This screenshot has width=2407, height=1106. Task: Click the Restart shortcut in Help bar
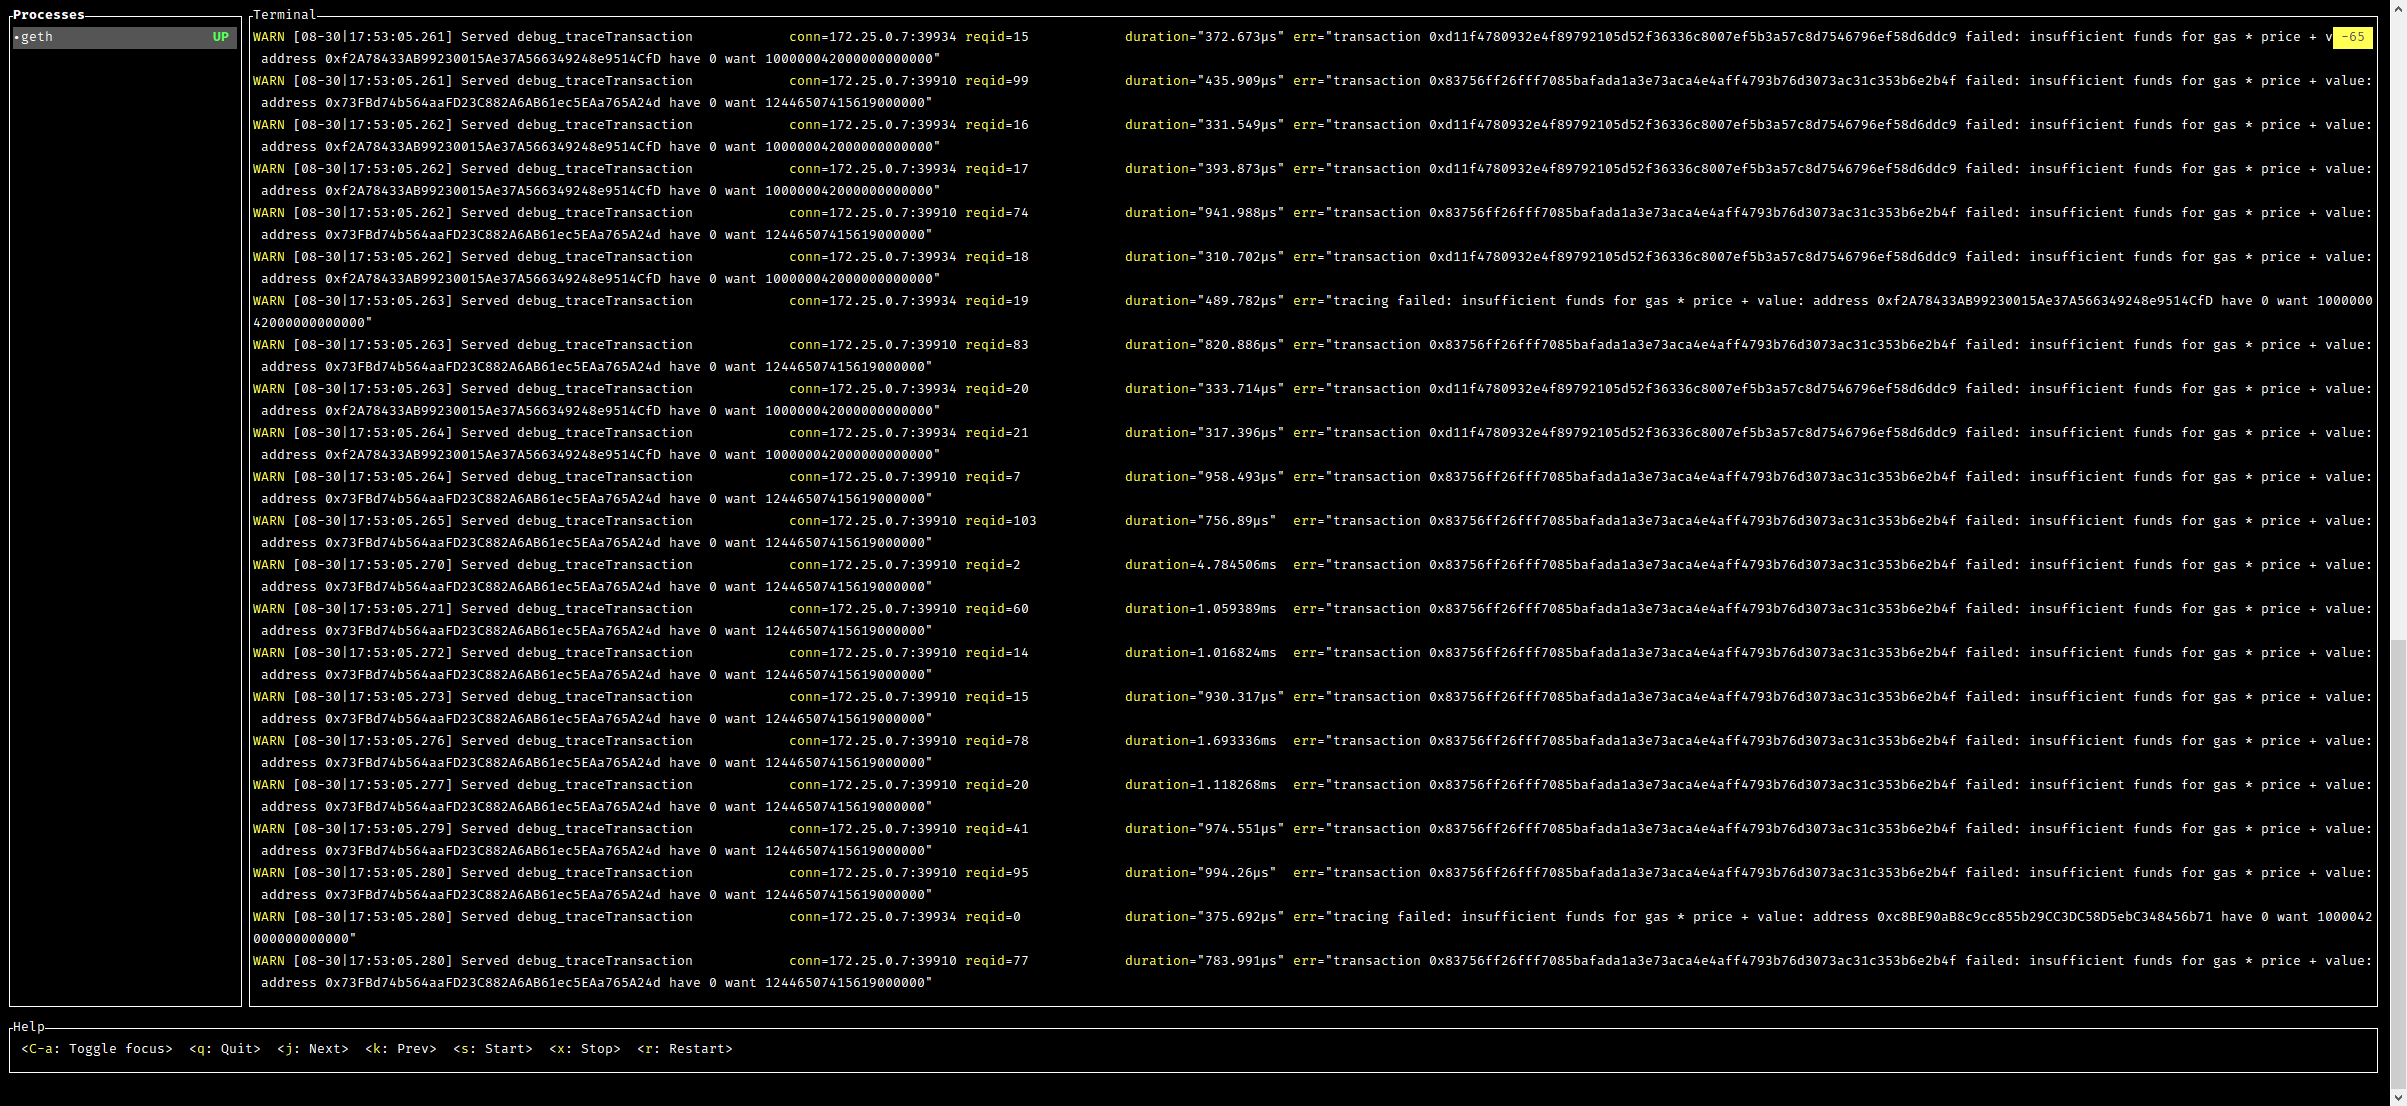click(685, 1049)
